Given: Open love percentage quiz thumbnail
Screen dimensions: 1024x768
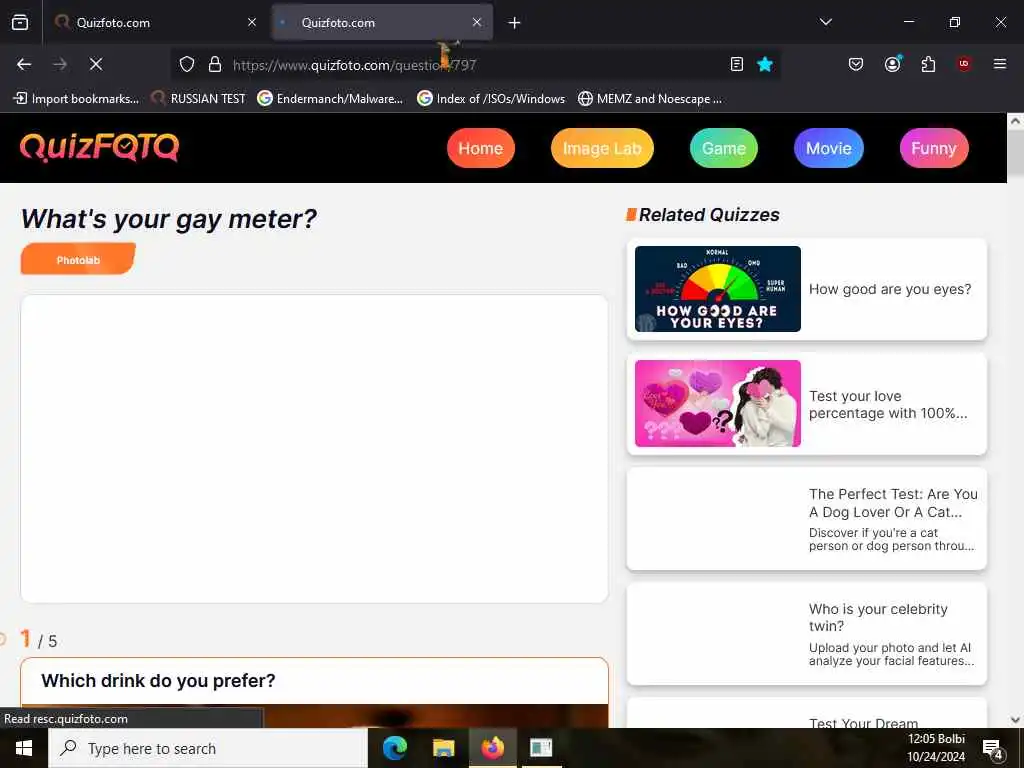Looking at the screenshot, I should (x=718, y=404).
